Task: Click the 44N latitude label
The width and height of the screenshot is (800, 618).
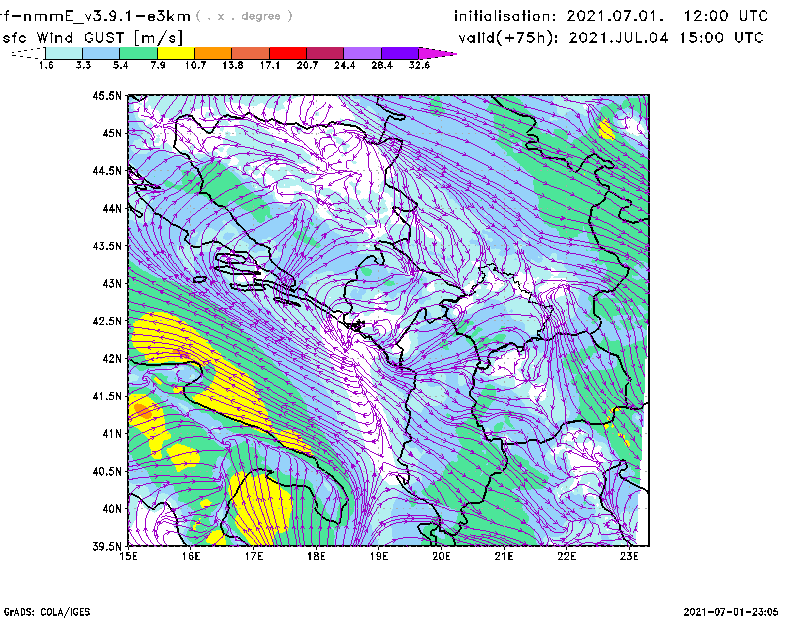Action: click(x=112, y=208)
